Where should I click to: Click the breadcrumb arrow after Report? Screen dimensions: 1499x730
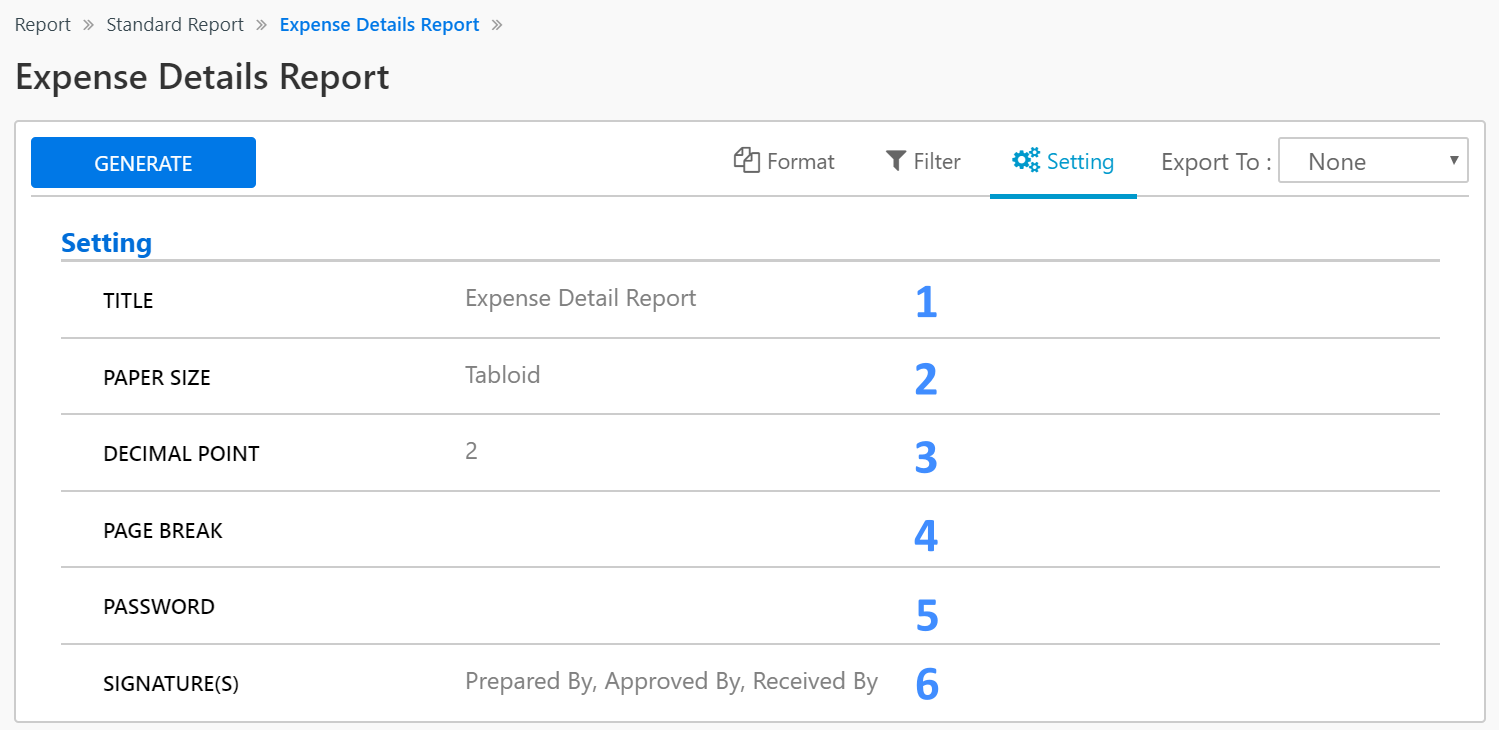tap(88, 25)
